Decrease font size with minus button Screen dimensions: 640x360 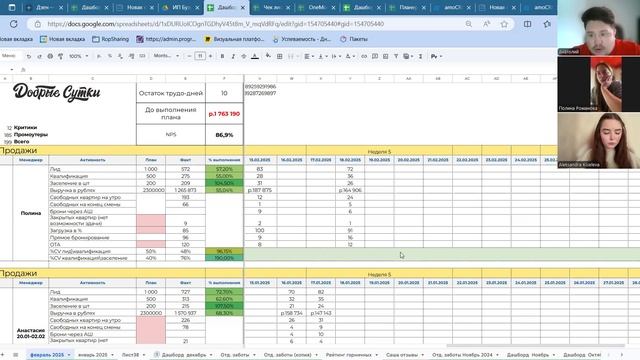[189, 56]
